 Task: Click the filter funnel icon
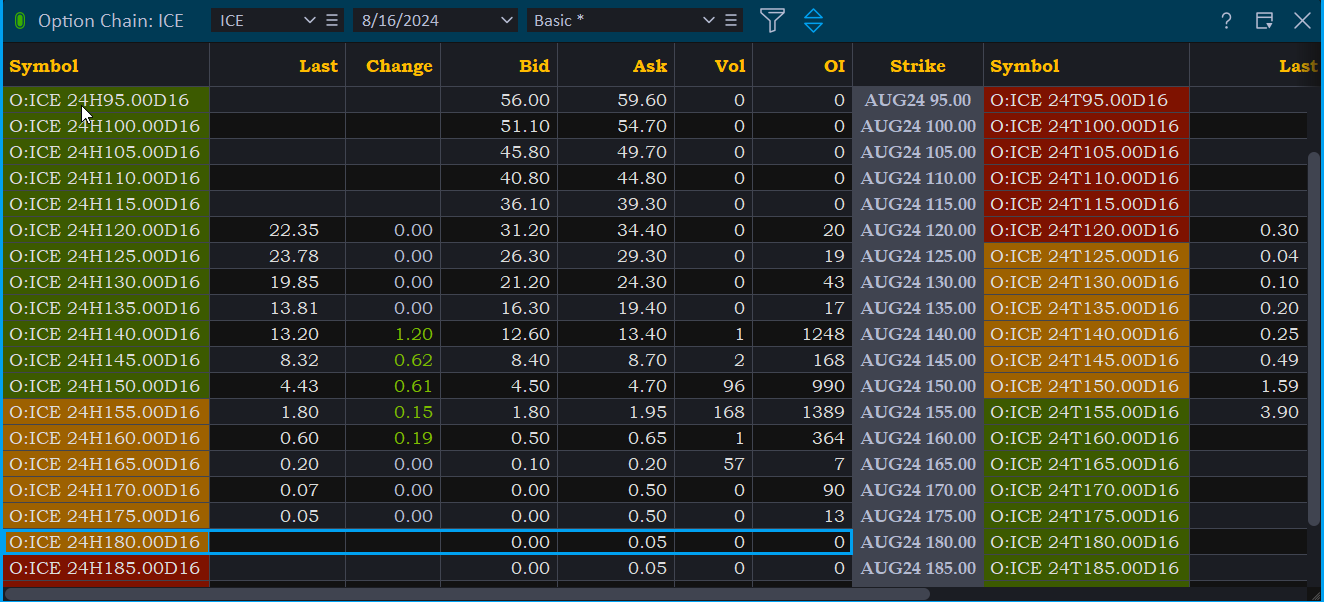point(772,20)
